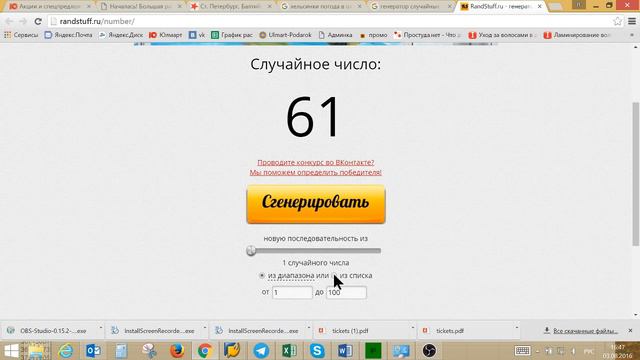Click the Windows Start button
The width and height of the screenshot is (640, 360).
(x=11, y=351)
